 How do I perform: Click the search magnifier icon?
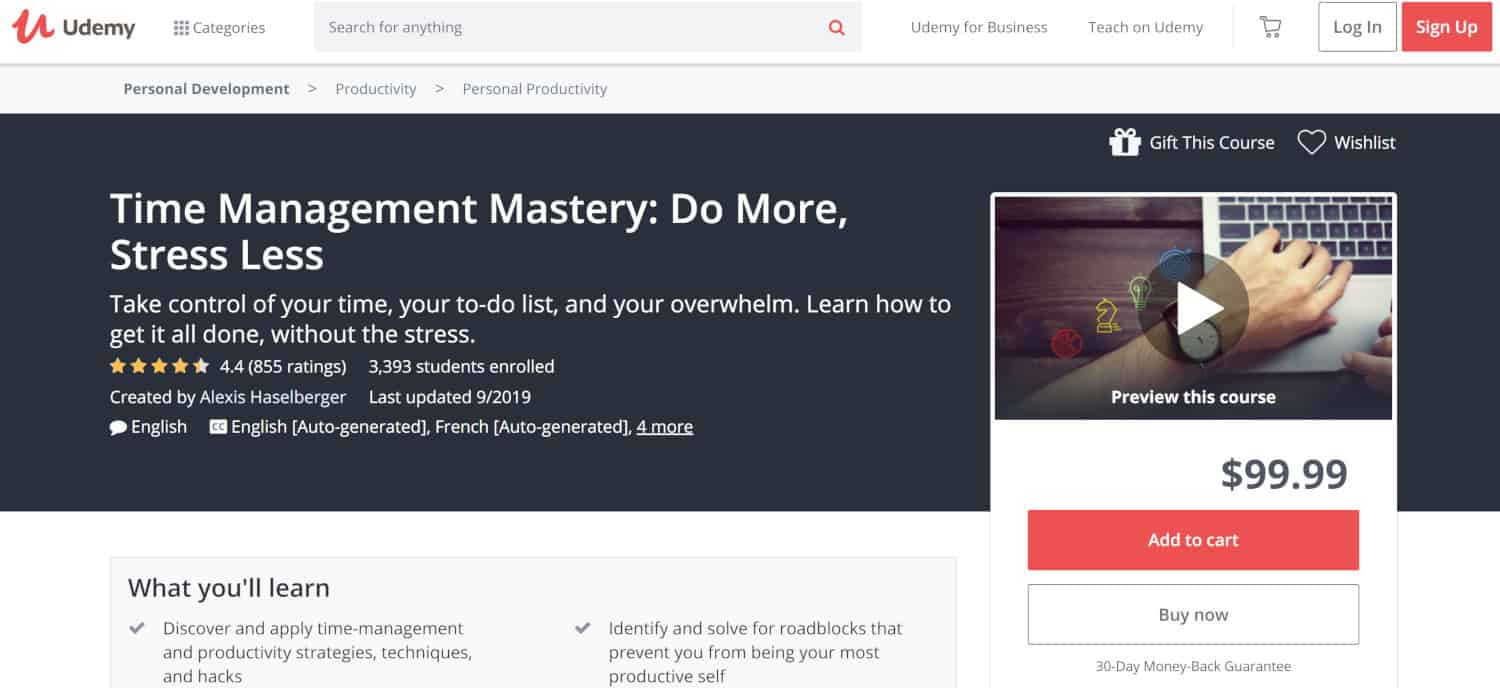(x=837, y=28)
